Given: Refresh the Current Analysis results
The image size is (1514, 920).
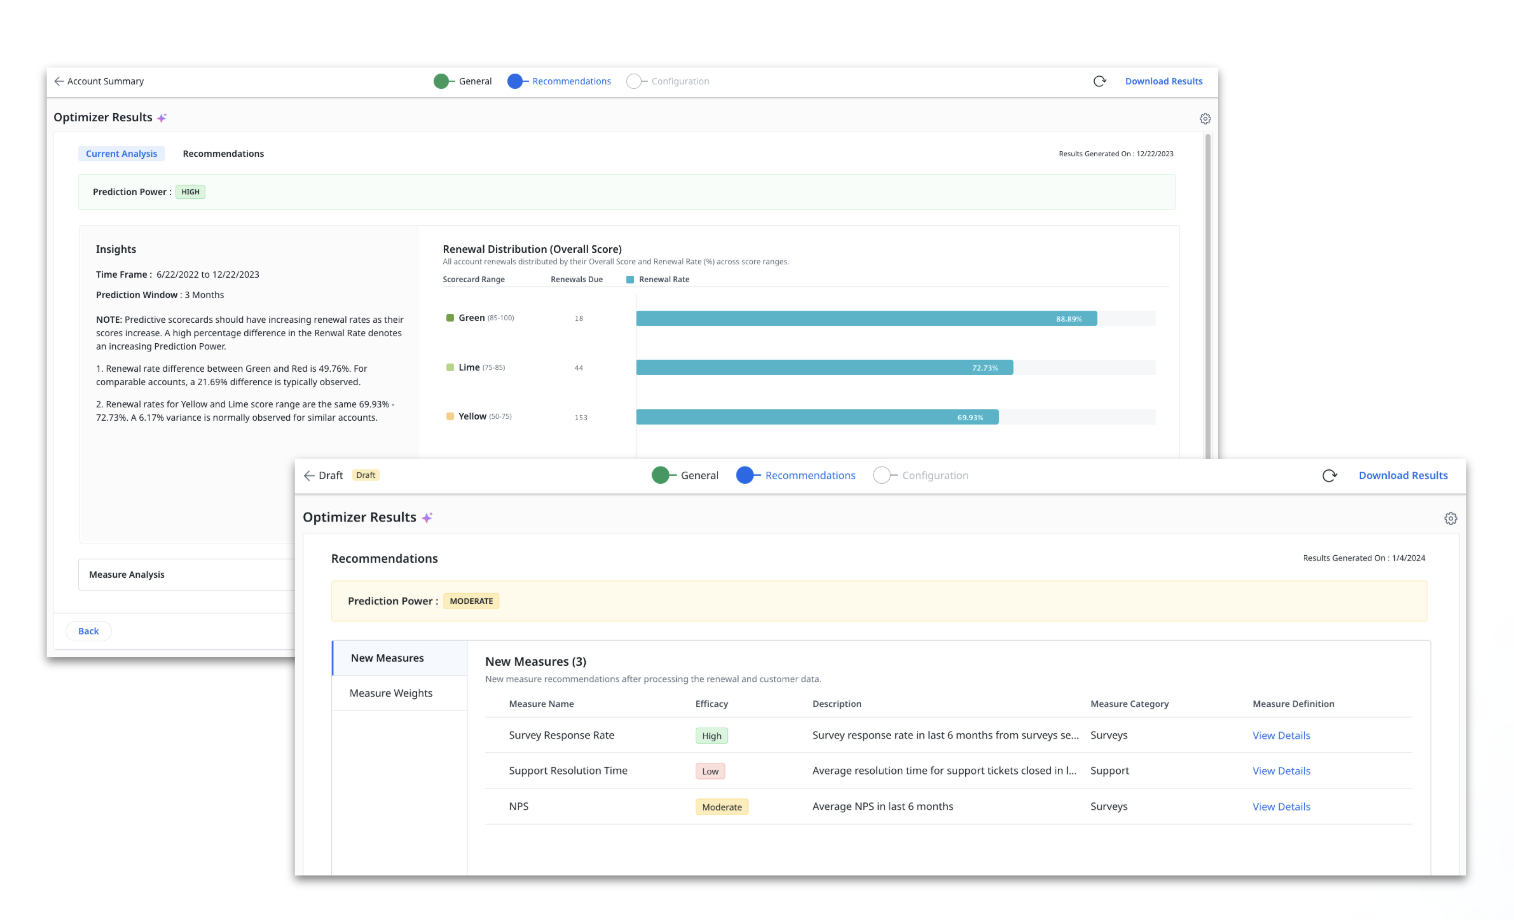Looking at the screenshot, I should [x=1100, y=81].
